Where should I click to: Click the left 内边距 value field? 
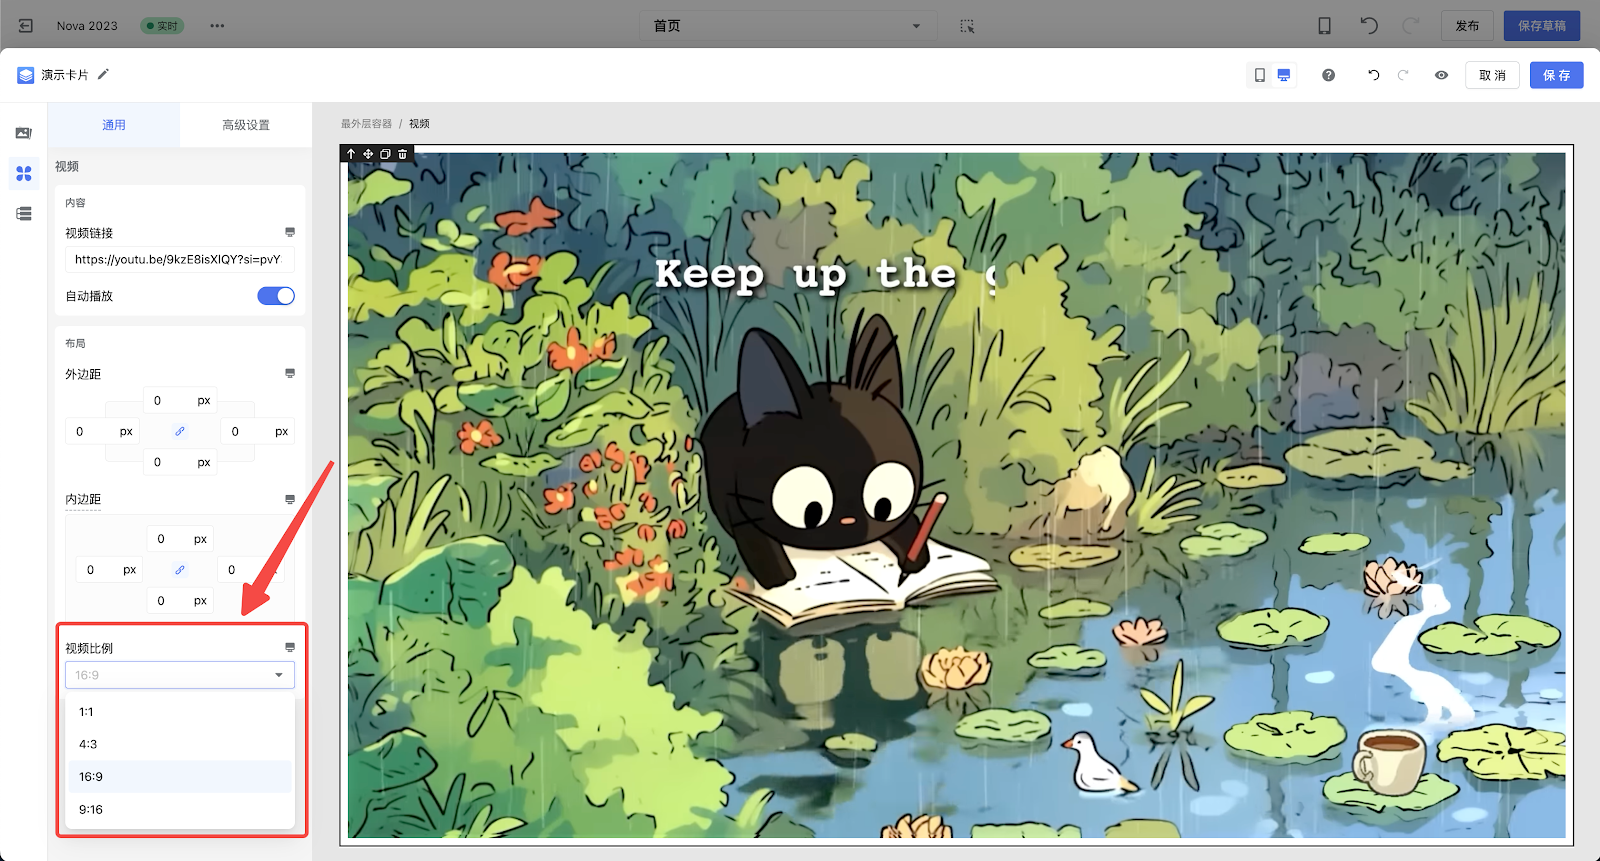[x=109, y=570]
